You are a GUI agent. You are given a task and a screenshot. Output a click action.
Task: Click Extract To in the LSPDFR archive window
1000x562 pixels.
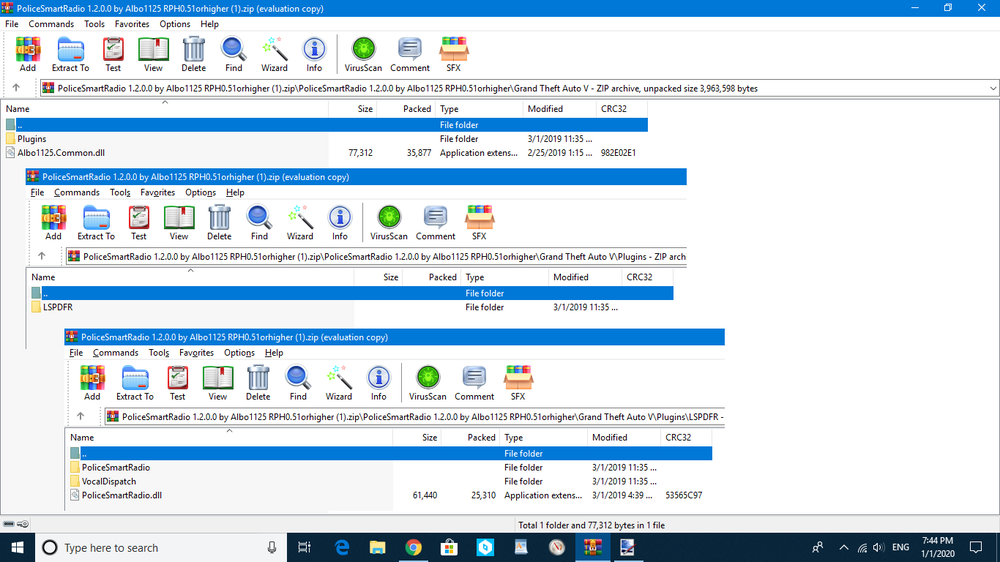pos(135,383)
